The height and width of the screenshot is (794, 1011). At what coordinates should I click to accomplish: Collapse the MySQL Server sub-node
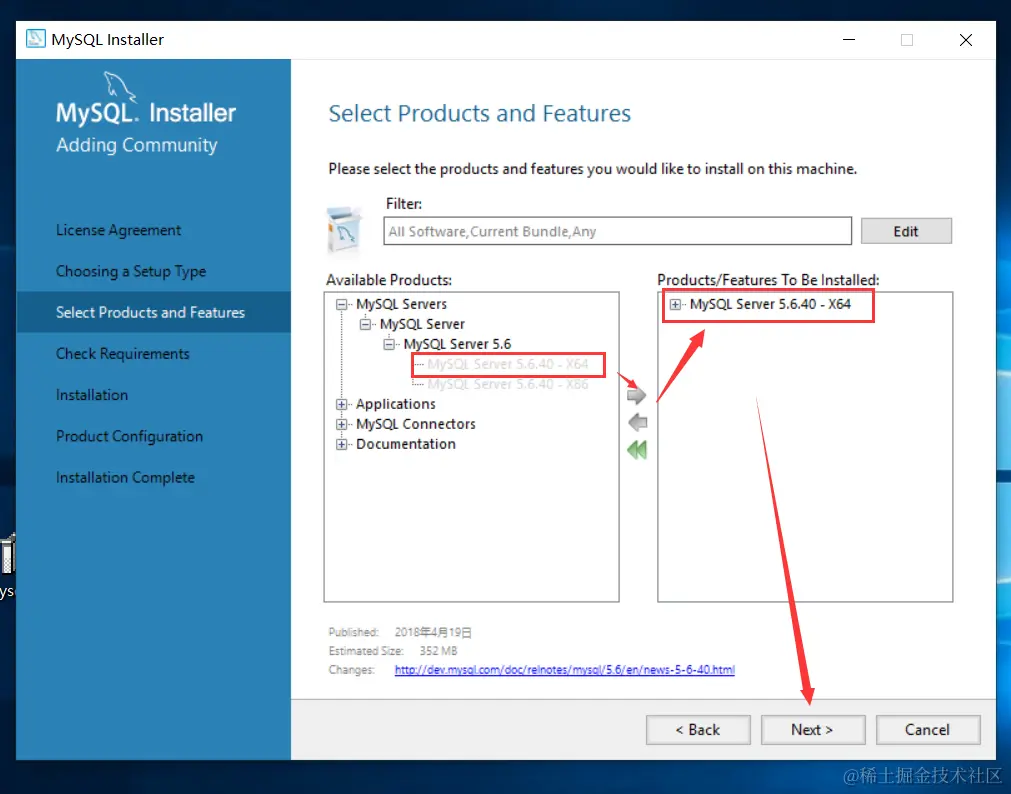365,324
